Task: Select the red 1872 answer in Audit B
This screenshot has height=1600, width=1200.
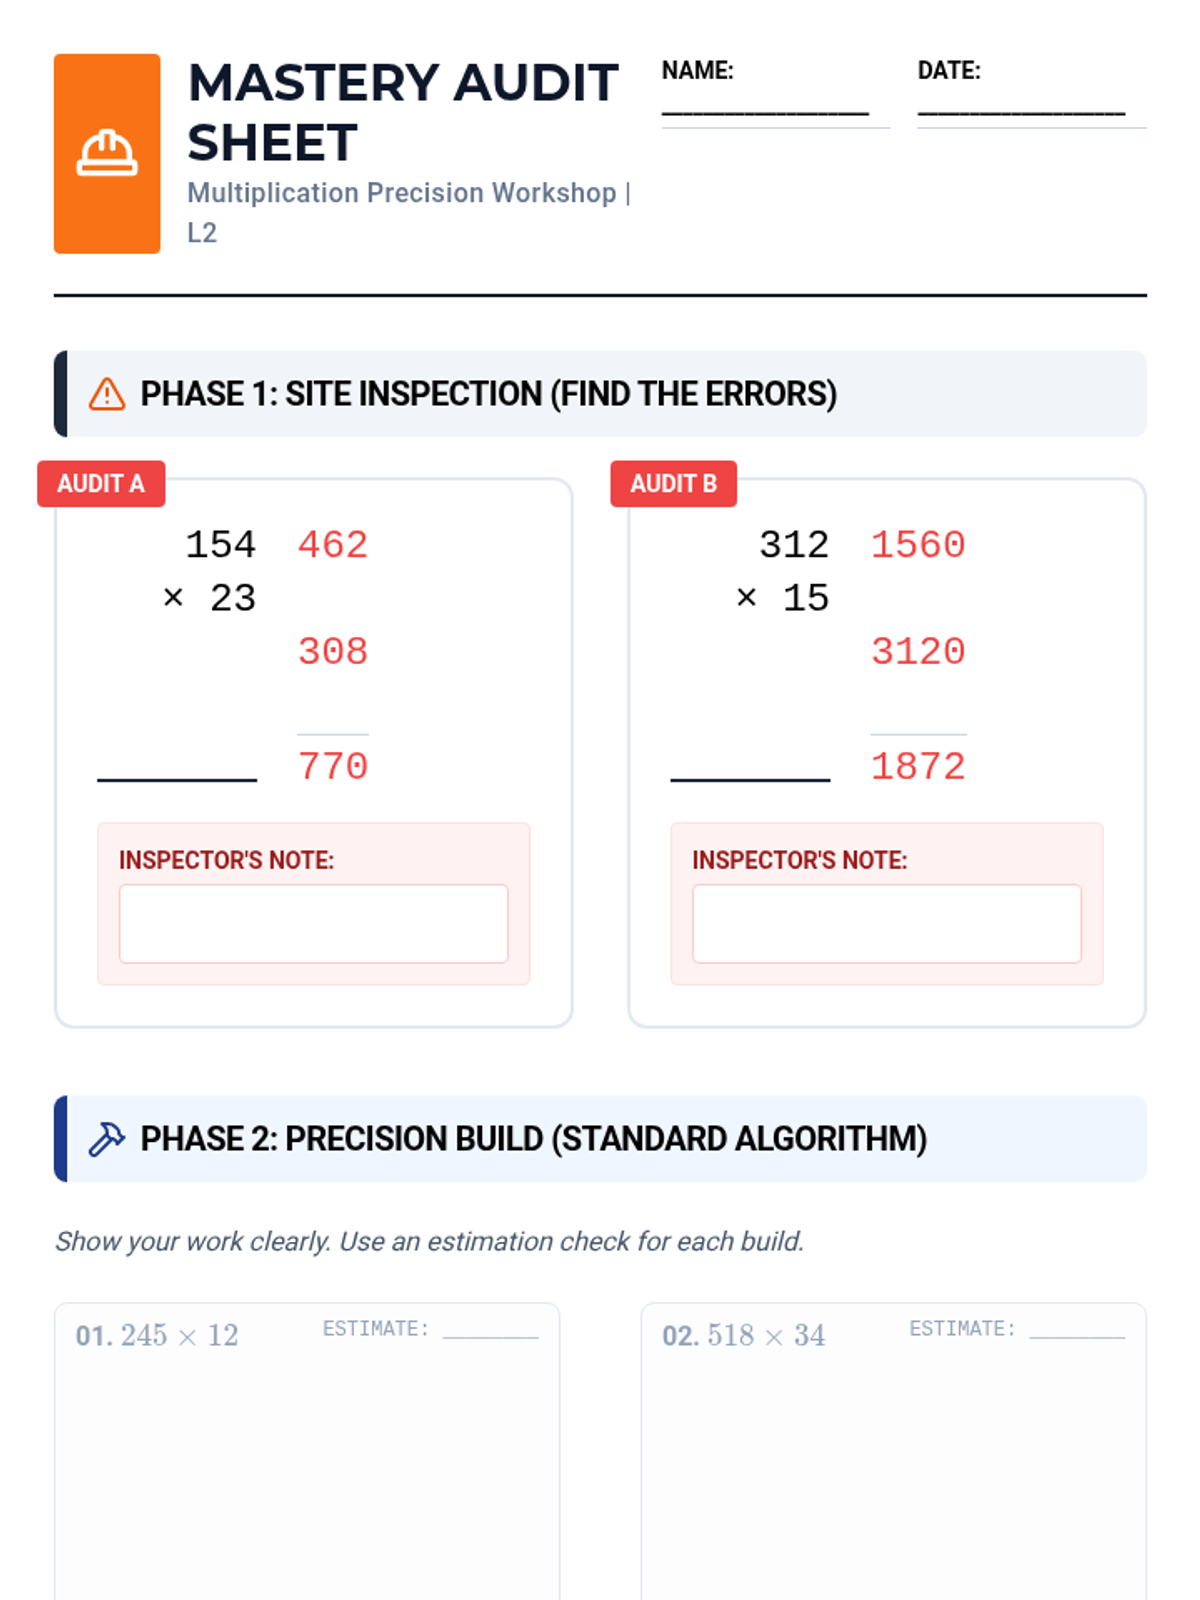Action: [918, 767]
